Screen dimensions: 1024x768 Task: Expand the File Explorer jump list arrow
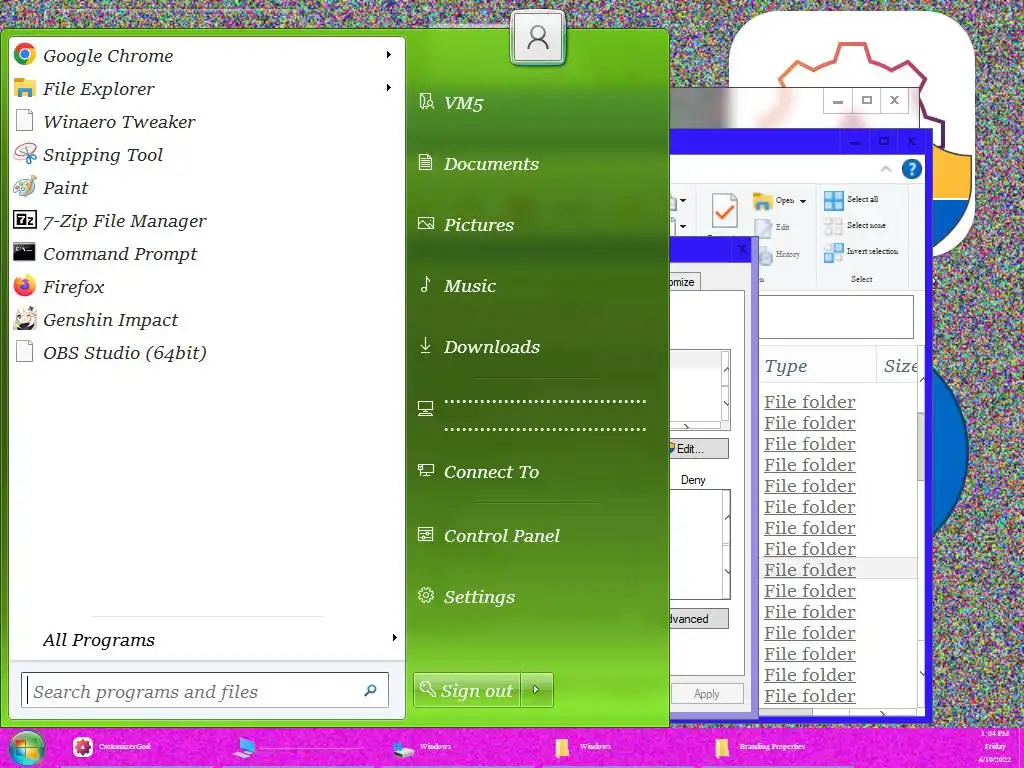tap(389, 88)
